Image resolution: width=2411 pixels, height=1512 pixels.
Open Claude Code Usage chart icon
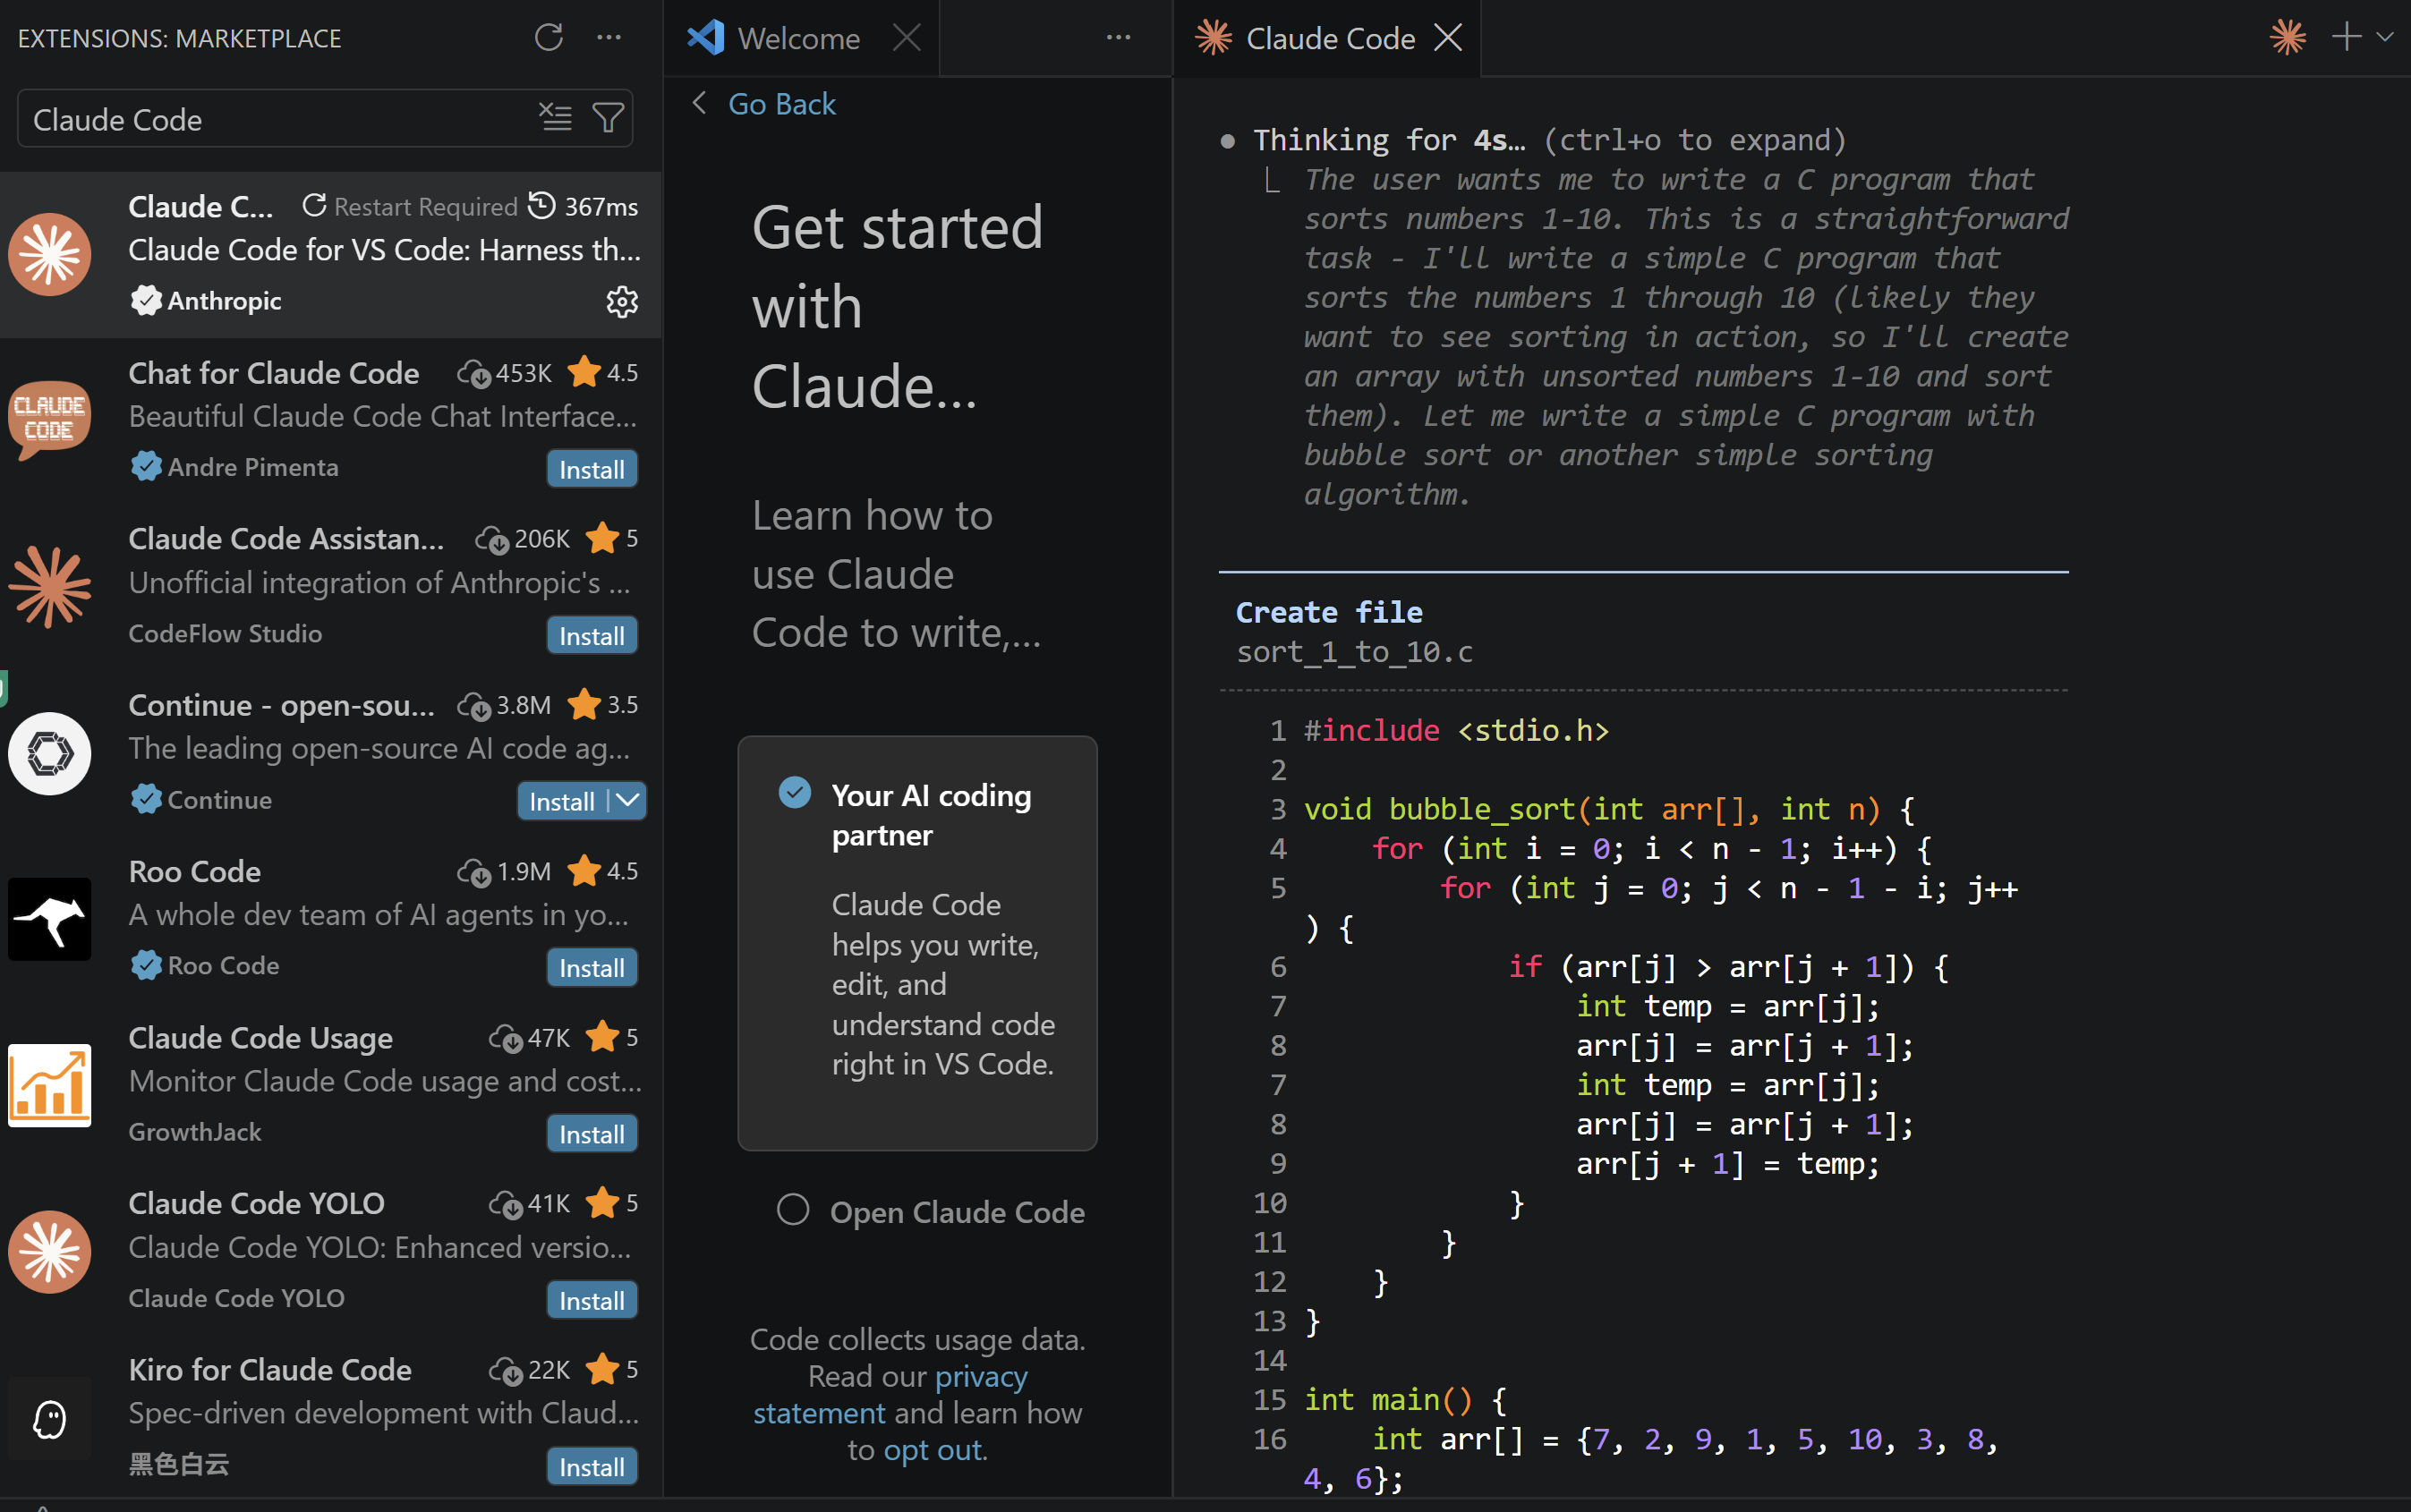point(50,1085)
